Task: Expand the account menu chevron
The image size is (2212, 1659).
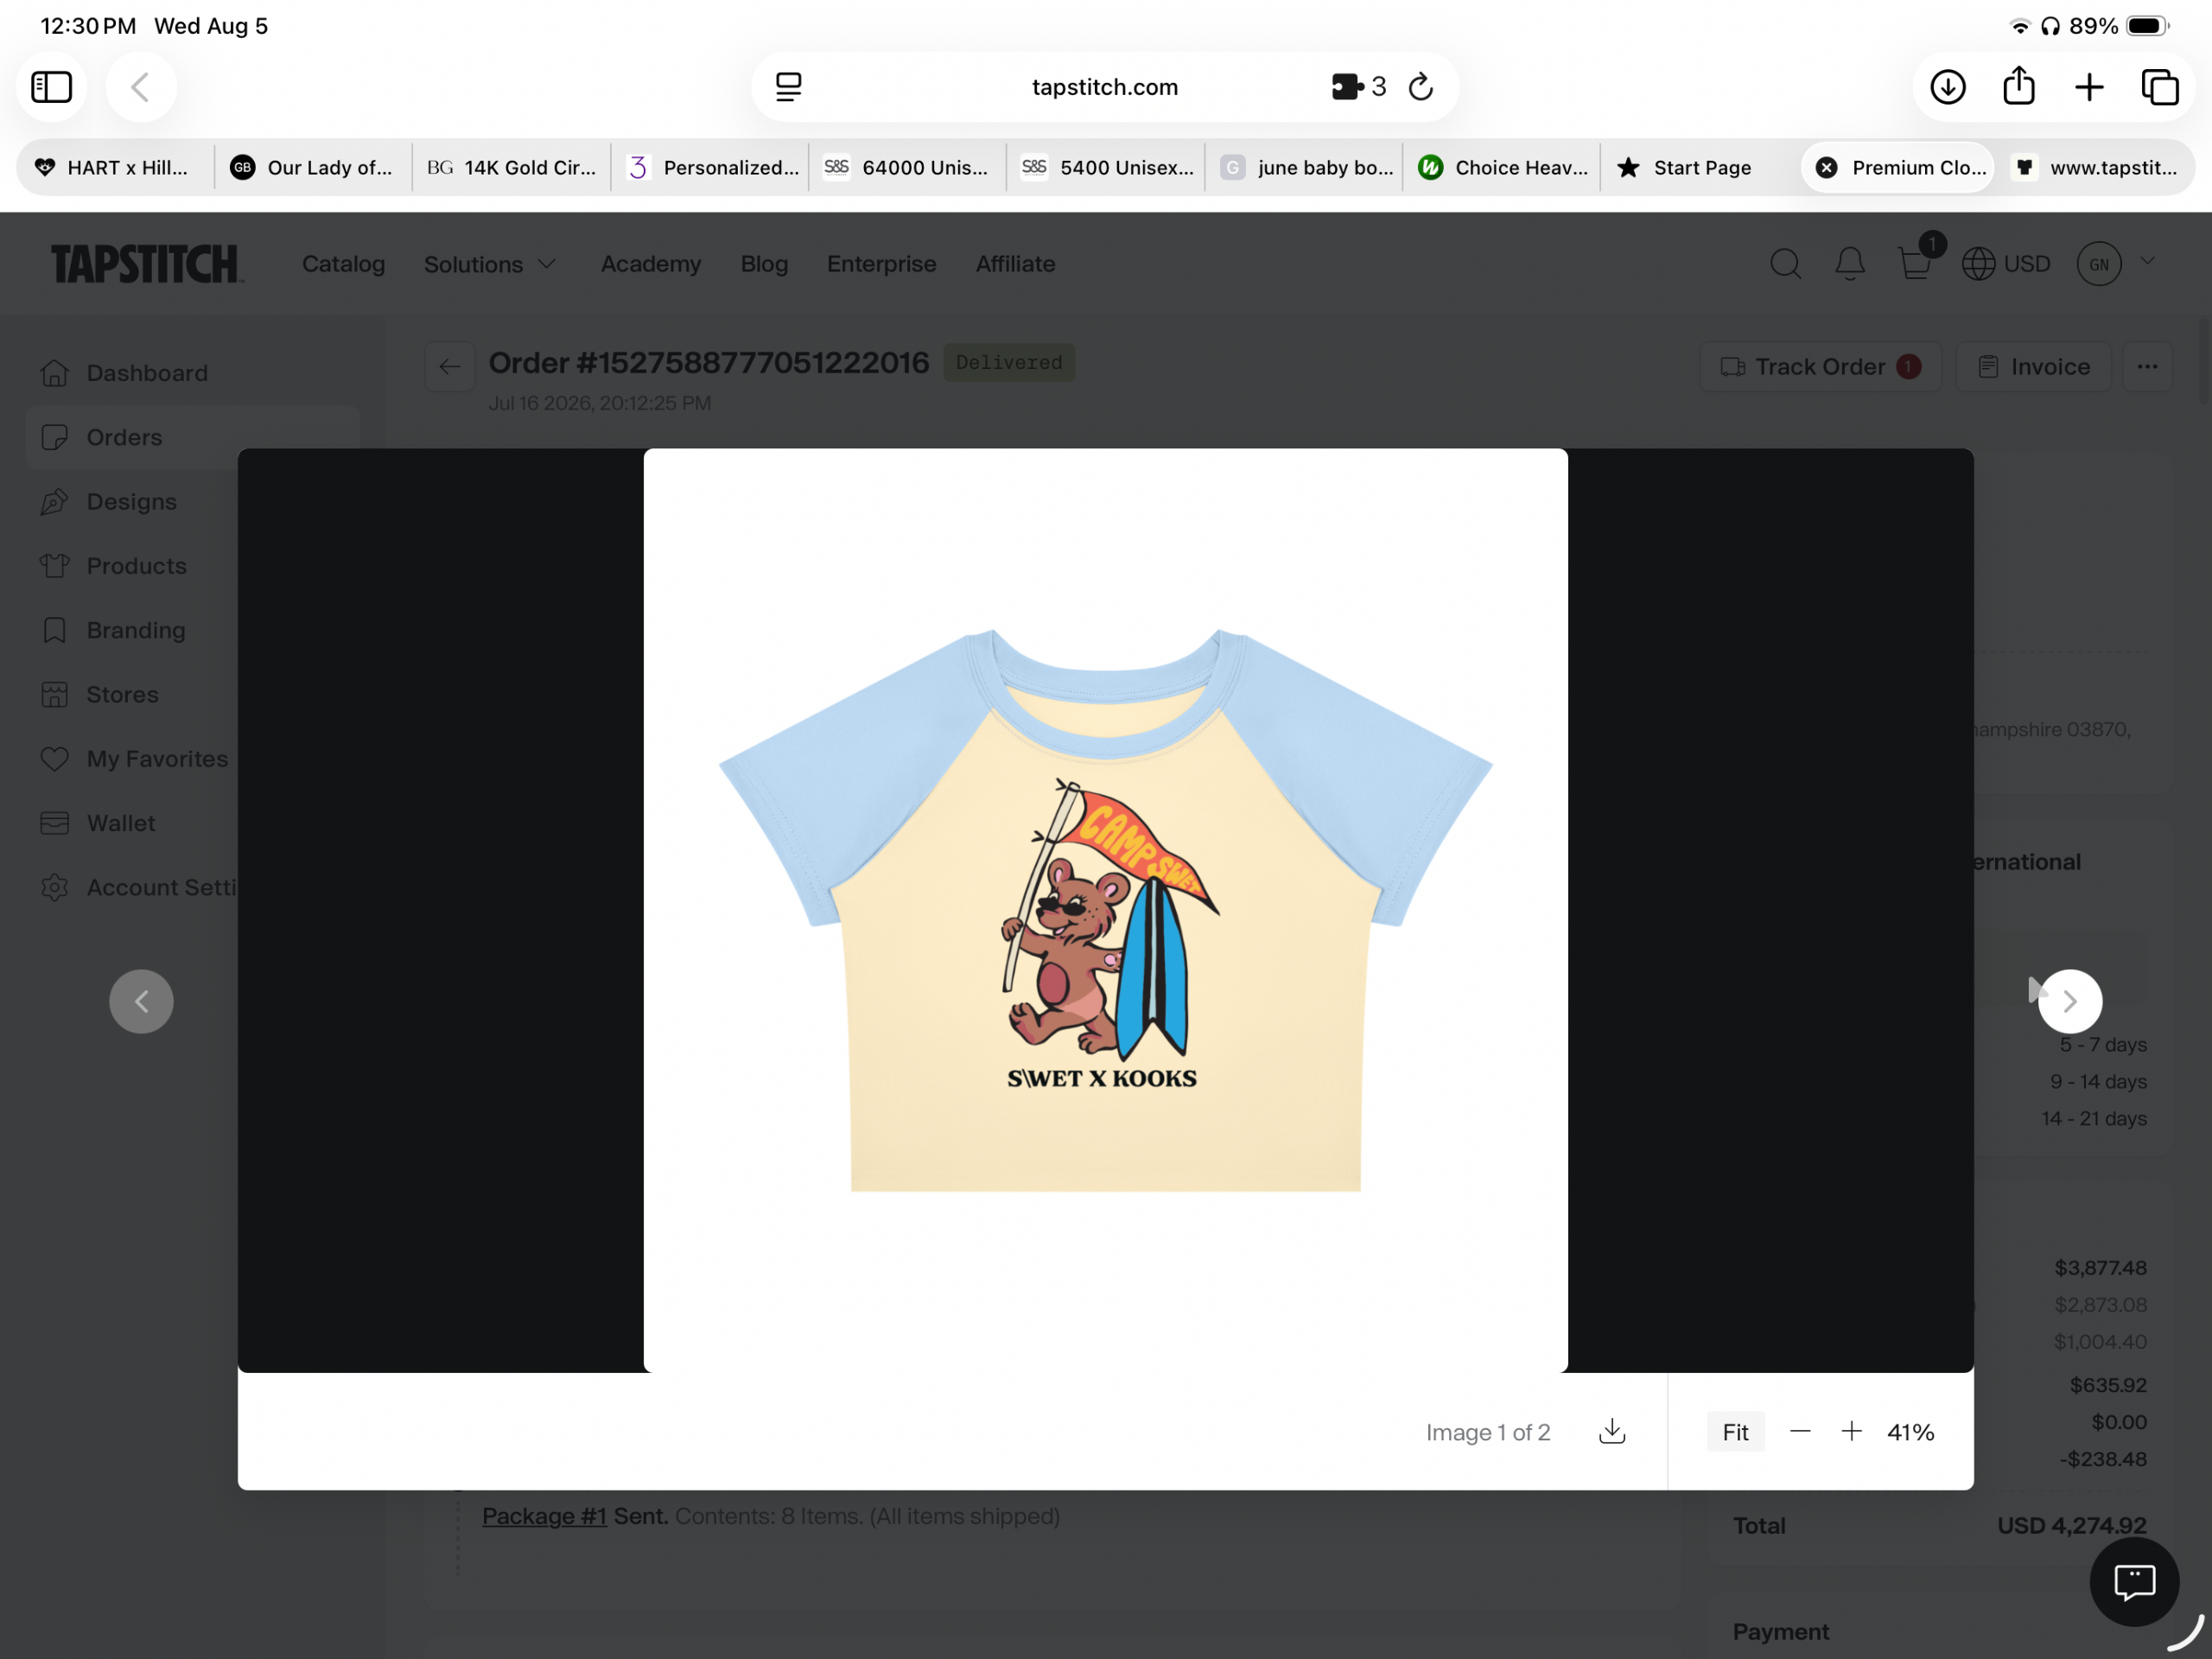Action: 2147,262
